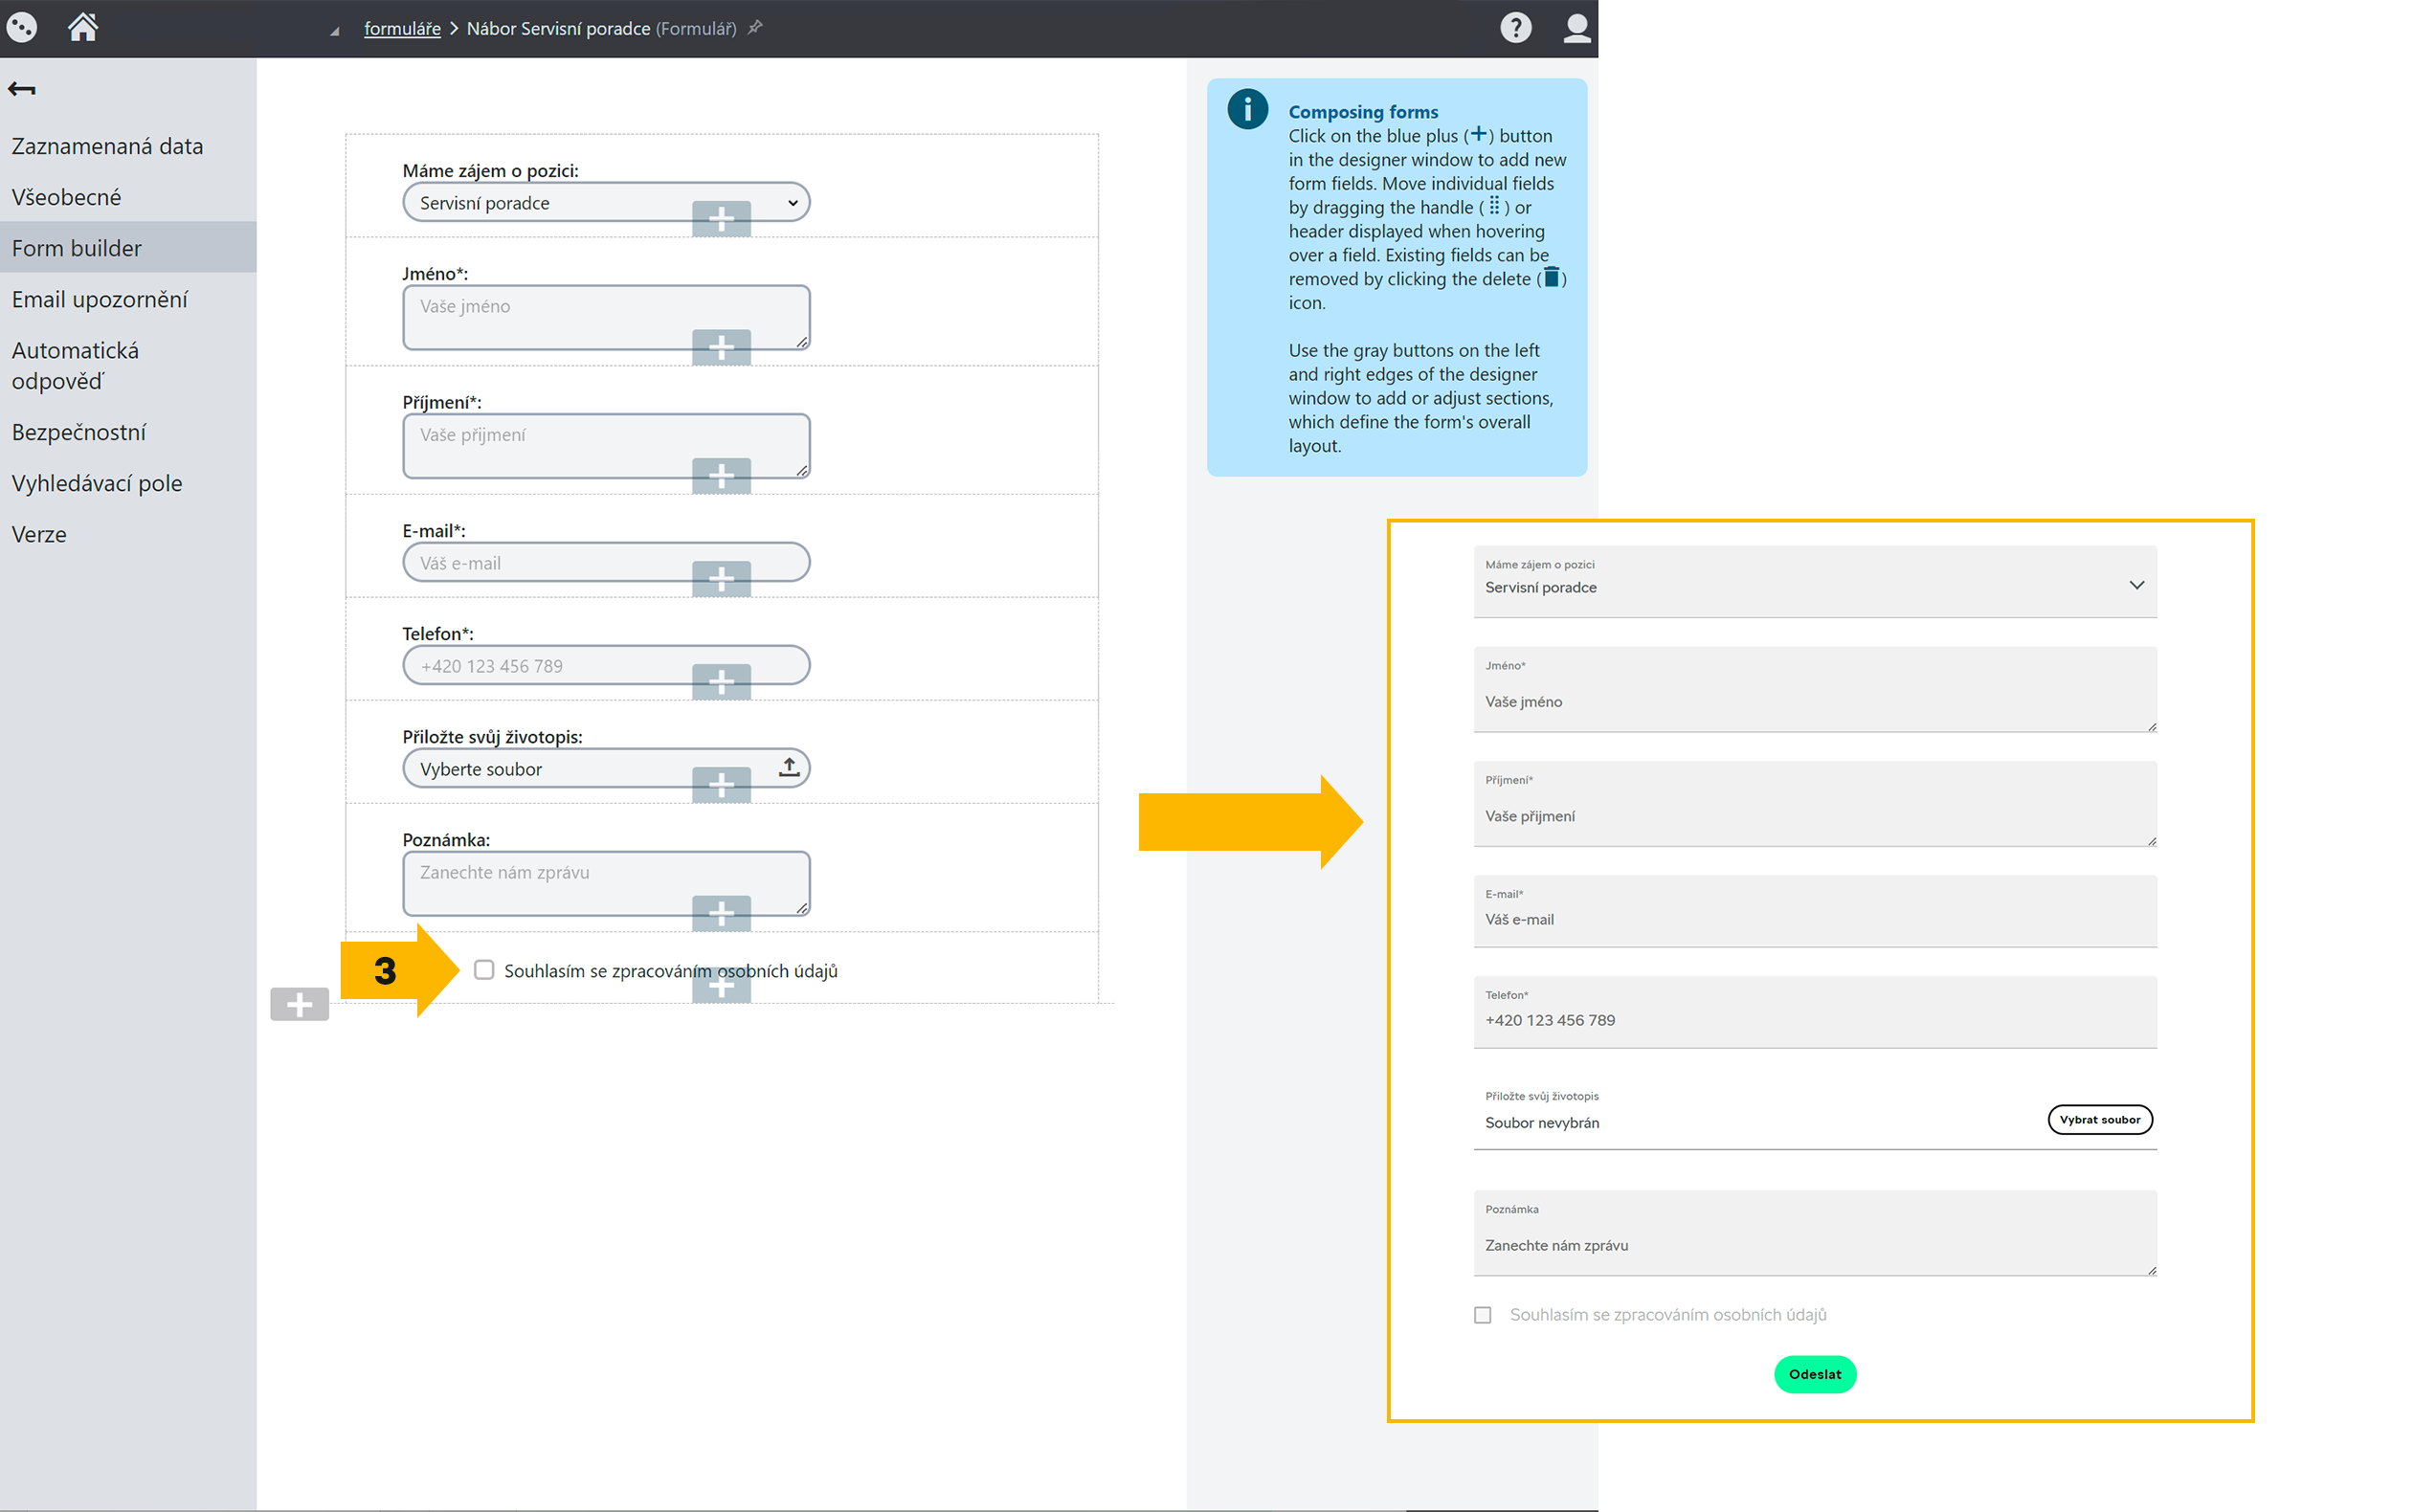Open Servisní poradce dropdown in form builder
The image size is (2414, 1512).
click(606, 202)
